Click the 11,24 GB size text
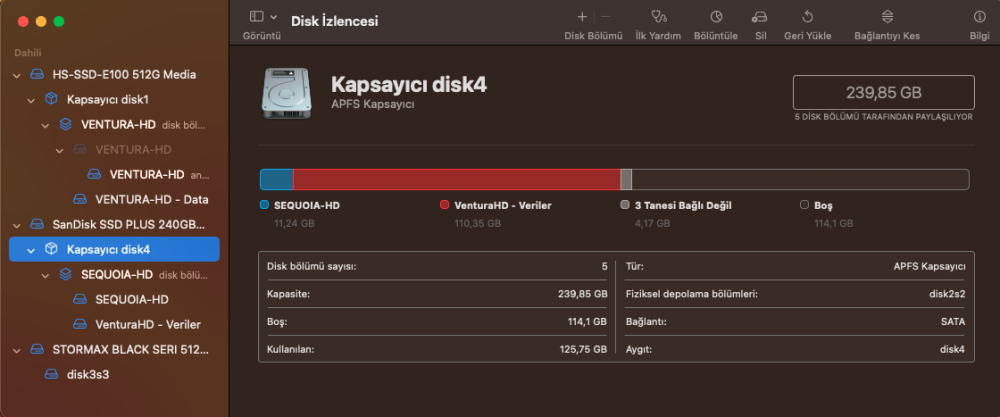The width and height of the screenshot is (1000, 417). tap(294, 223)
